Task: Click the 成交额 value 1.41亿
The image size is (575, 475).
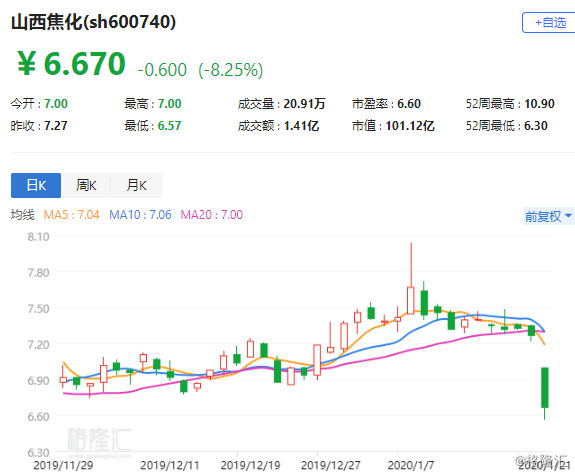Action: tap(301, 126)
